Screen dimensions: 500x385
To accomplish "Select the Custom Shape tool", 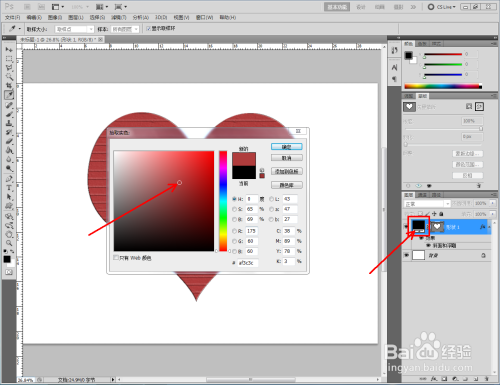I will [x=9, y=206].
